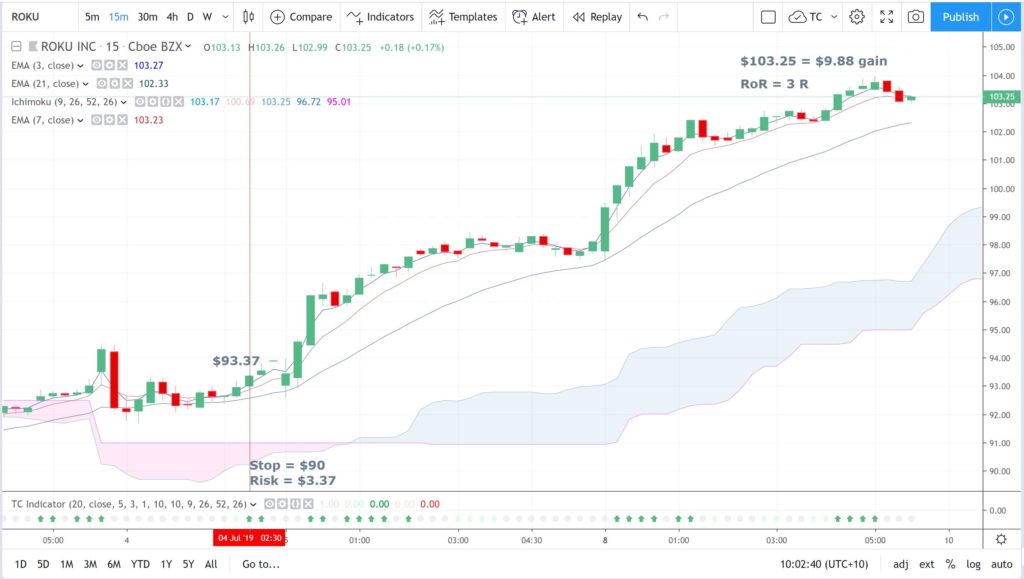Remove the EMA (7, close) indicator
The image size is (1024, 579).
click(x=121, y=120)
